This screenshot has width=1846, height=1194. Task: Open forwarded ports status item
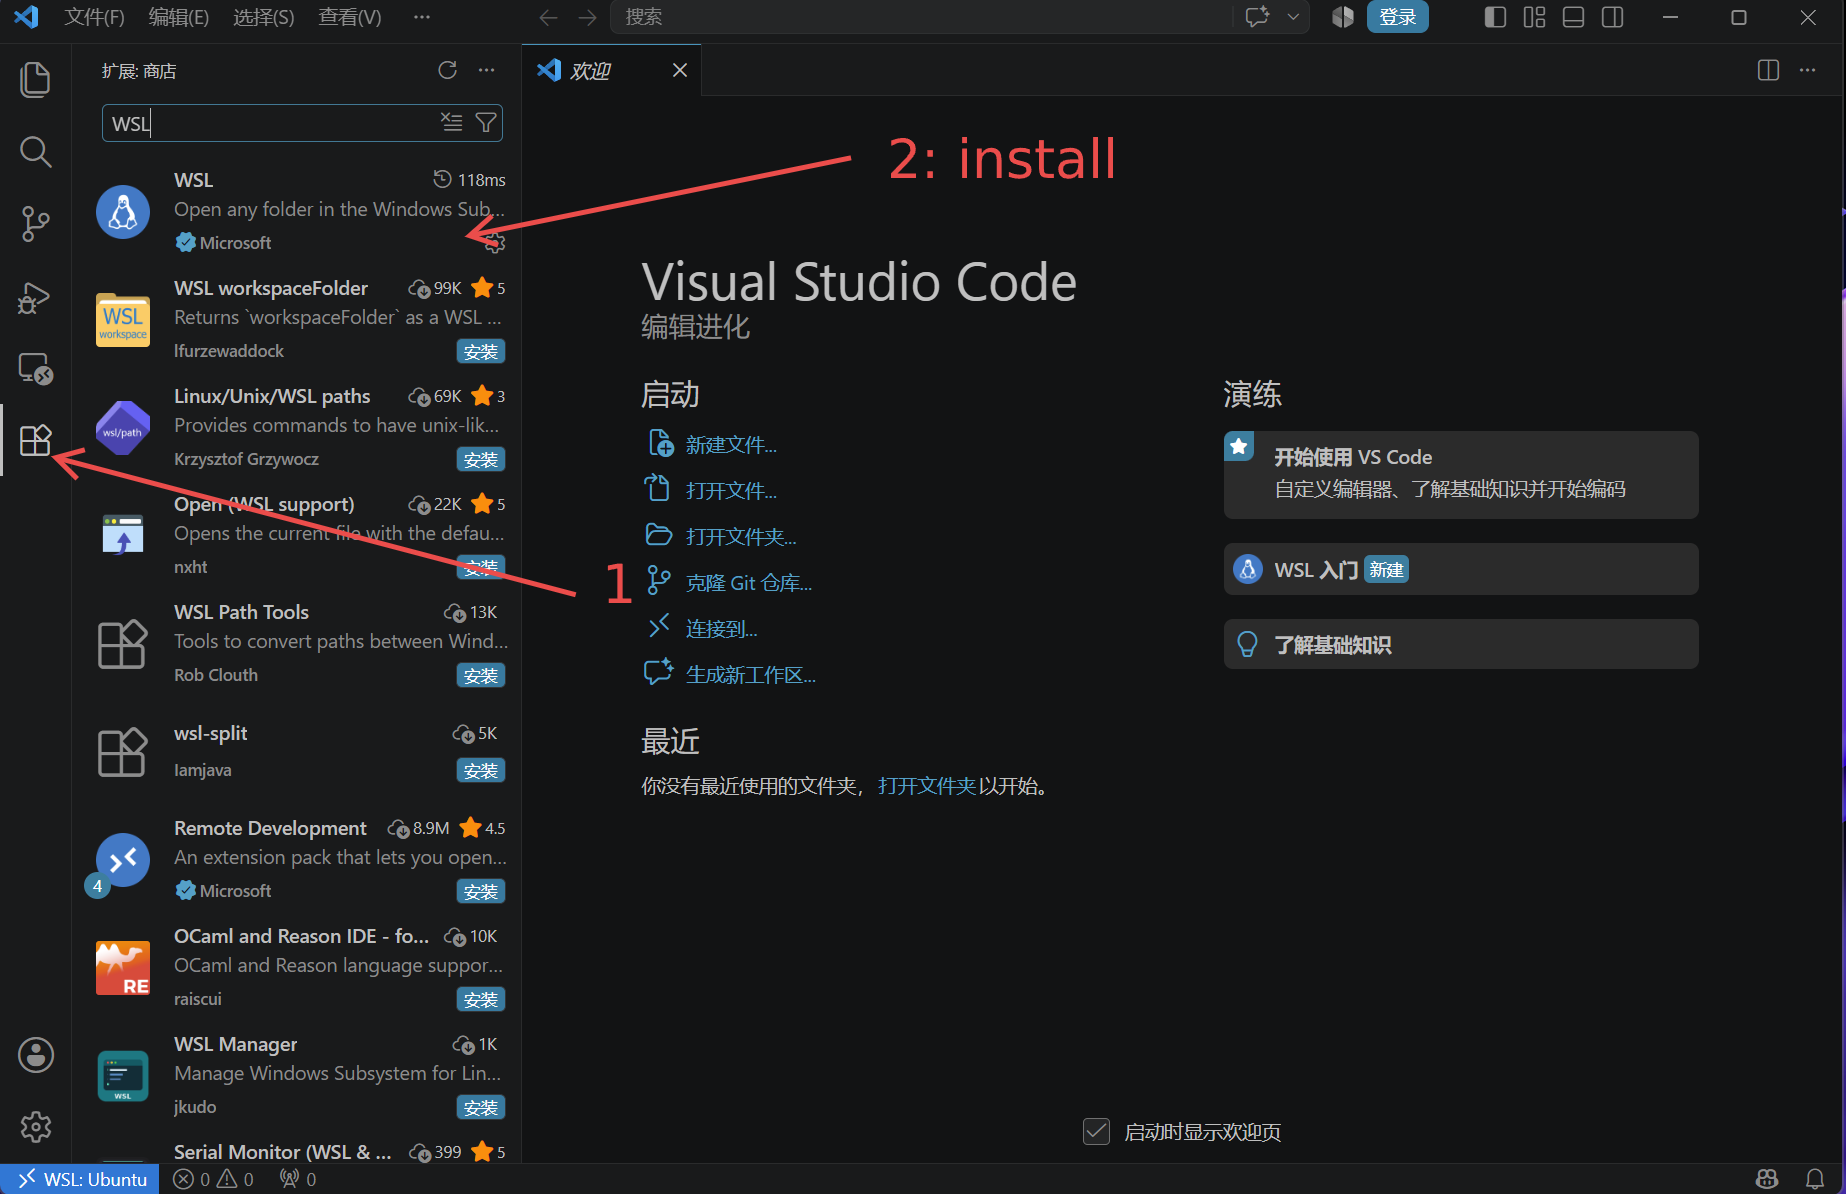pyautogui.click(x=298, y=1179)
